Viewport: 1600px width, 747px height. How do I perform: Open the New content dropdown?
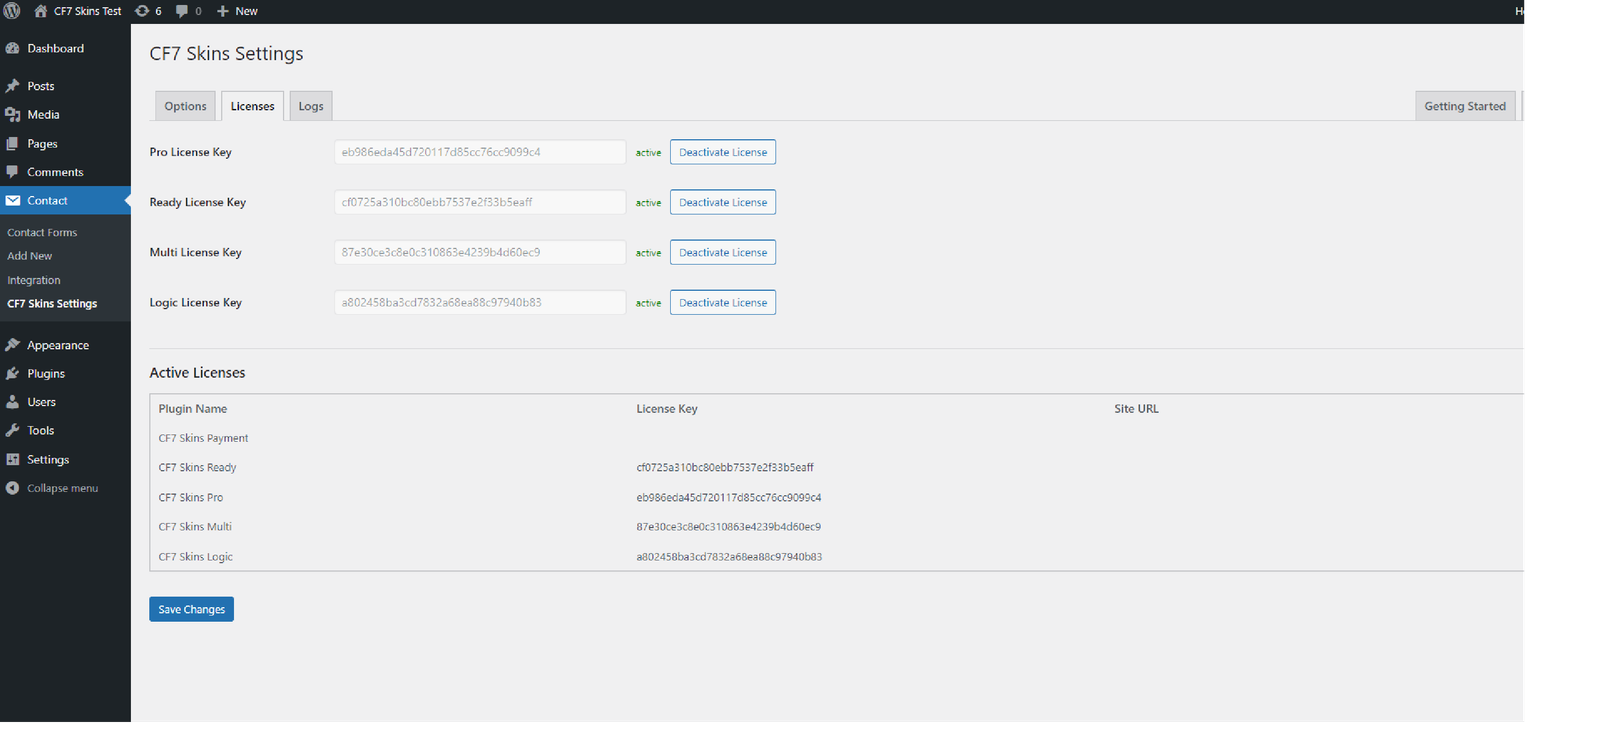(x=238, y=11)
